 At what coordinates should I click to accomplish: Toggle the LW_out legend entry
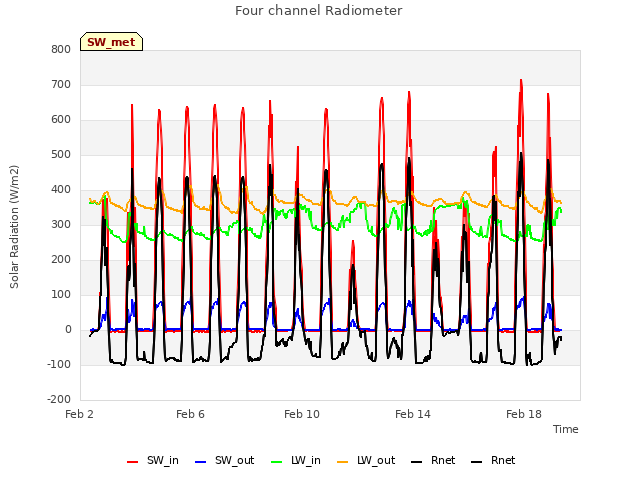click(366, 460)
